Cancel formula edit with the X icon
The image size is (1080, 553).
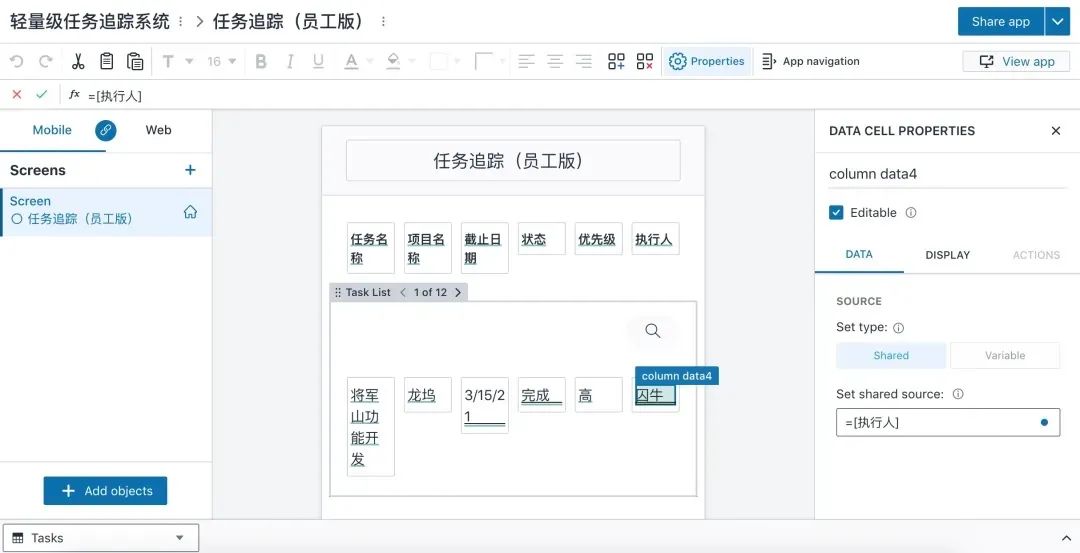click(17, 95)
